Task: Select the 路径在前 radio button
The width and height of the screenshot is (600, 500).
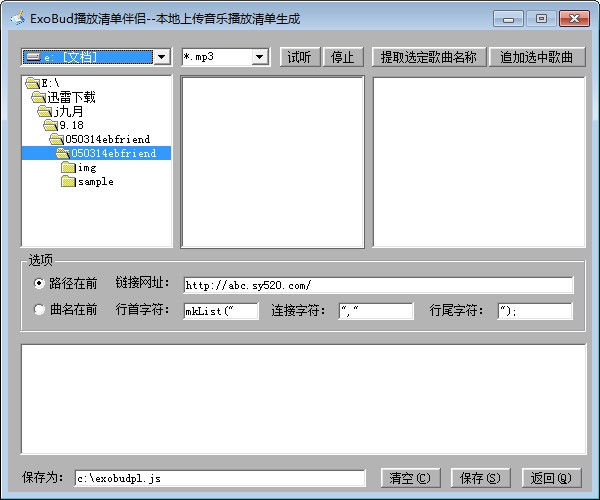Action: tap(39, 283)
